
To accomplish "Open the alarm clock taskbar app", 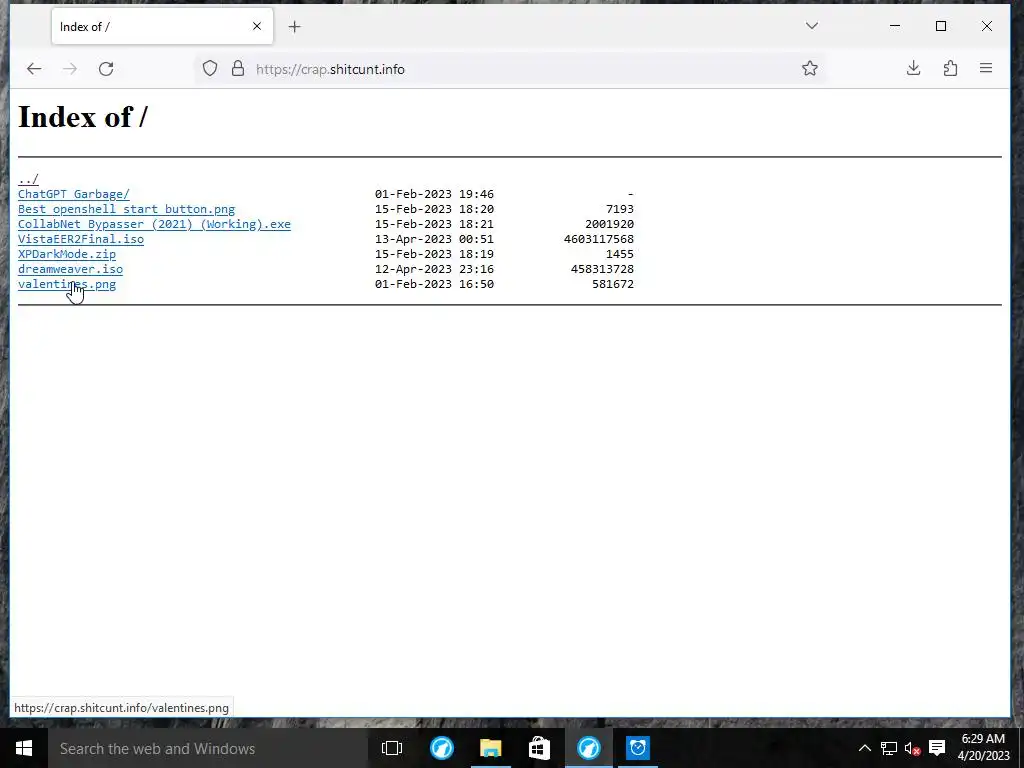I will [637, 748].
